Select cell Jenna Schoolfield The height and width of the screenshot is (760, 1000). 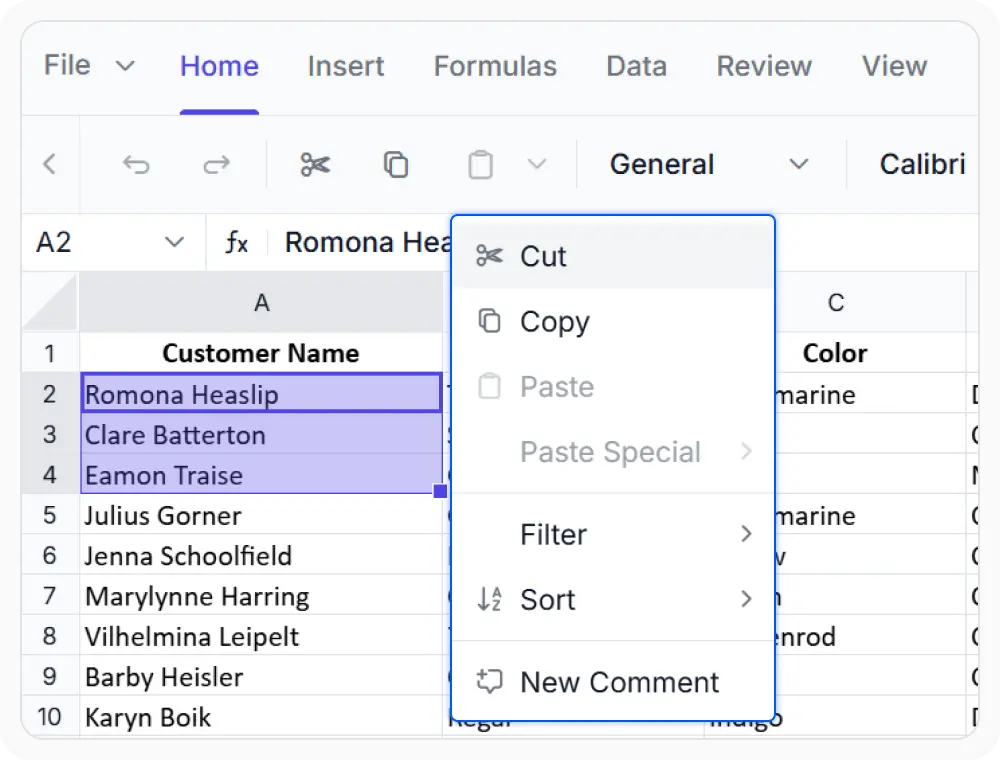point(261,555)
